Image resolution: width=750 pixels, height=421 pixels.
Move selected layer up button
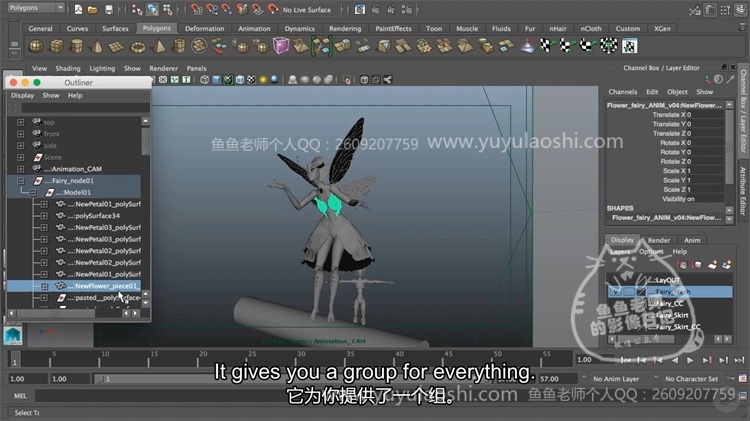[x=683, y=265]
